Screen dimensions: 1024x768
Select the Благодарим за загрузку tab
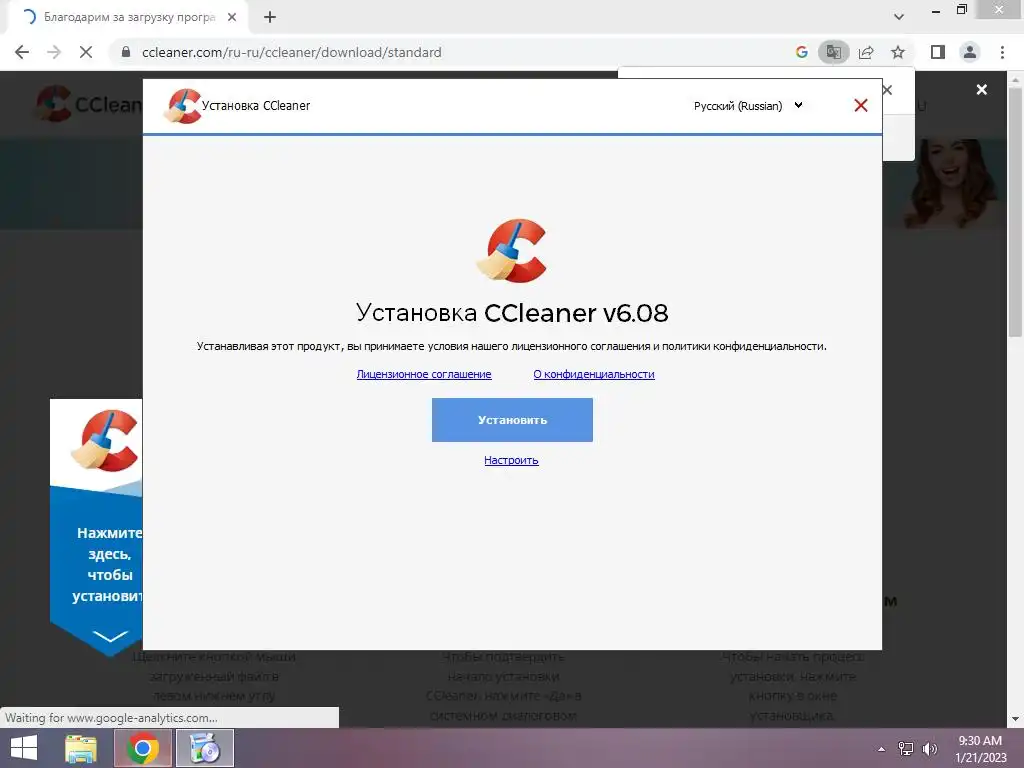pyautogui.click(x=129, y=17)
